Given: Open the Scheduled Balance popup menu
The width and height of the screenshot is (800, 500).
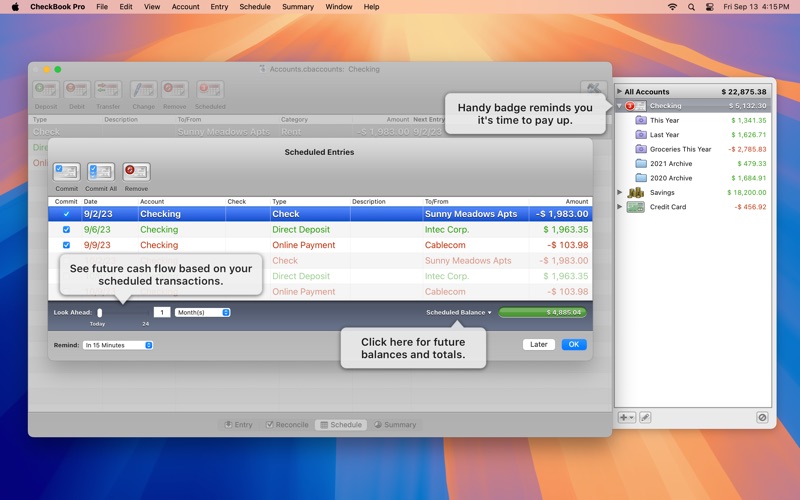Looking at the screenshot, I should [x=459, y=312].
